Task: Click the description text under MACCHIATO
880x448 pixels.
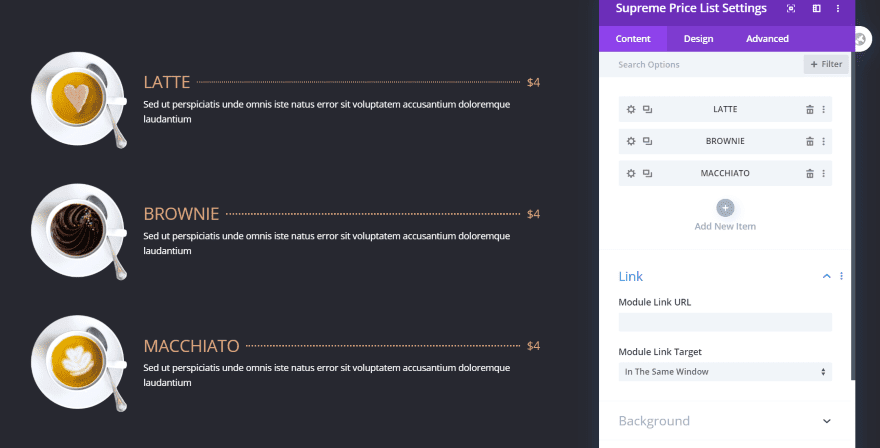Action: [x=327, y=375]
